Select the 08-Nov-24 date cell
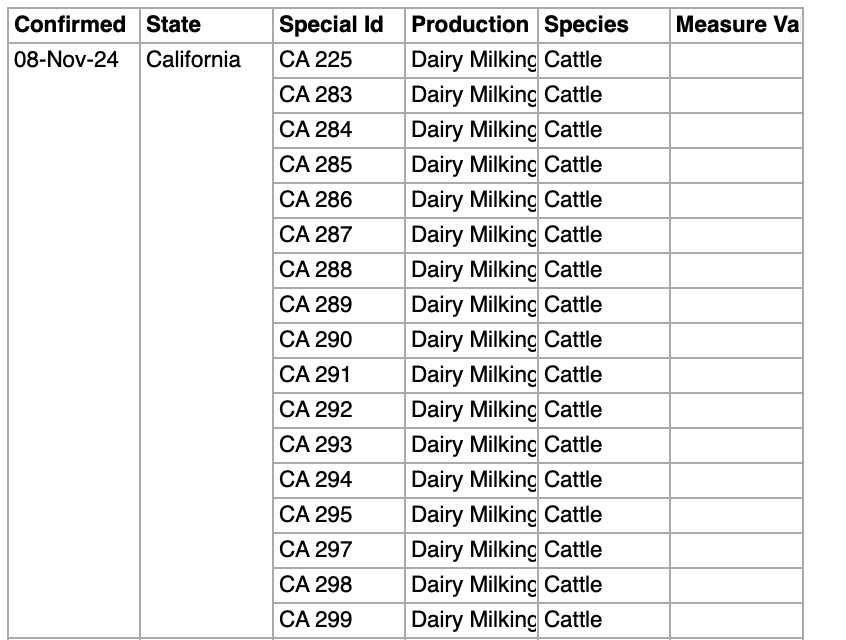The width and height of the screenshot is (846, 640). tap(66, 60)
